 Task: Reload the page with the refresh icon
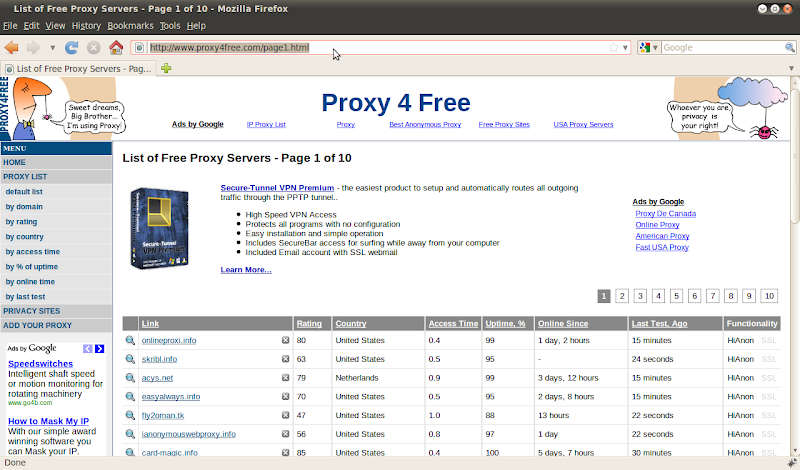[71, 48]
